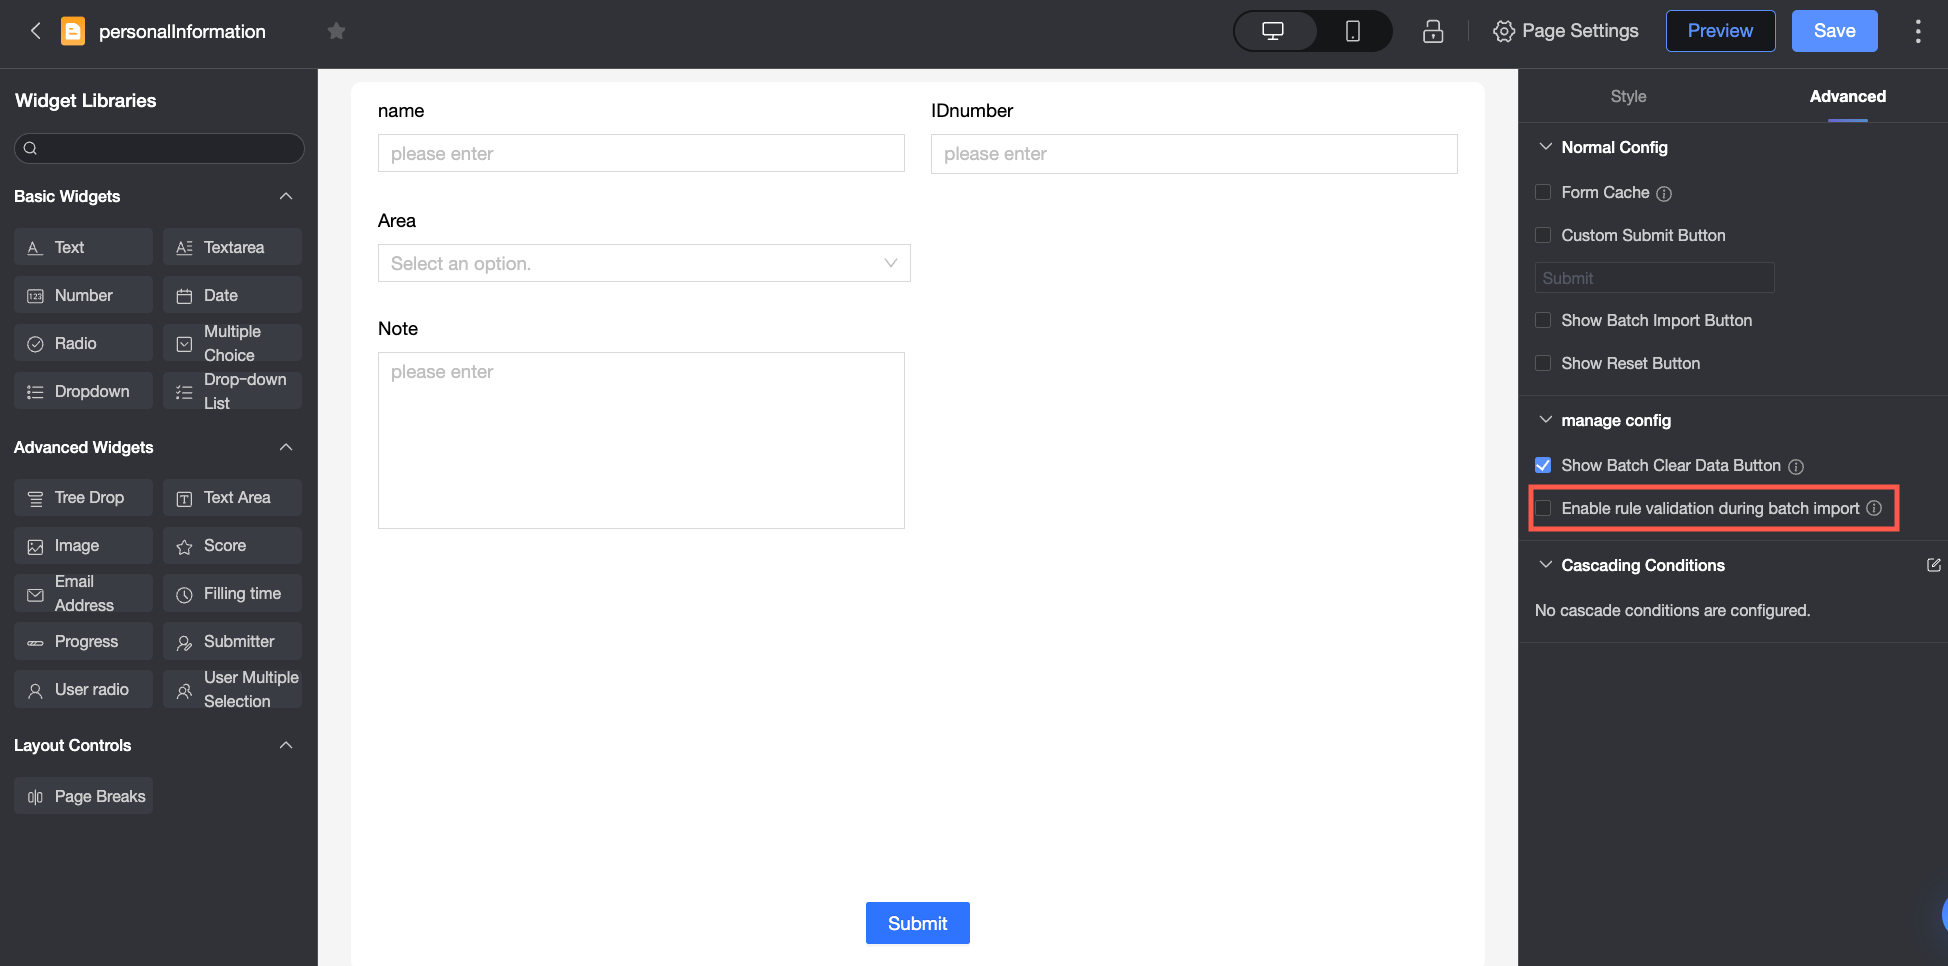1948x966 pixels.
Task: Go back using the left arrow icon
Action: tap(36, 31)
